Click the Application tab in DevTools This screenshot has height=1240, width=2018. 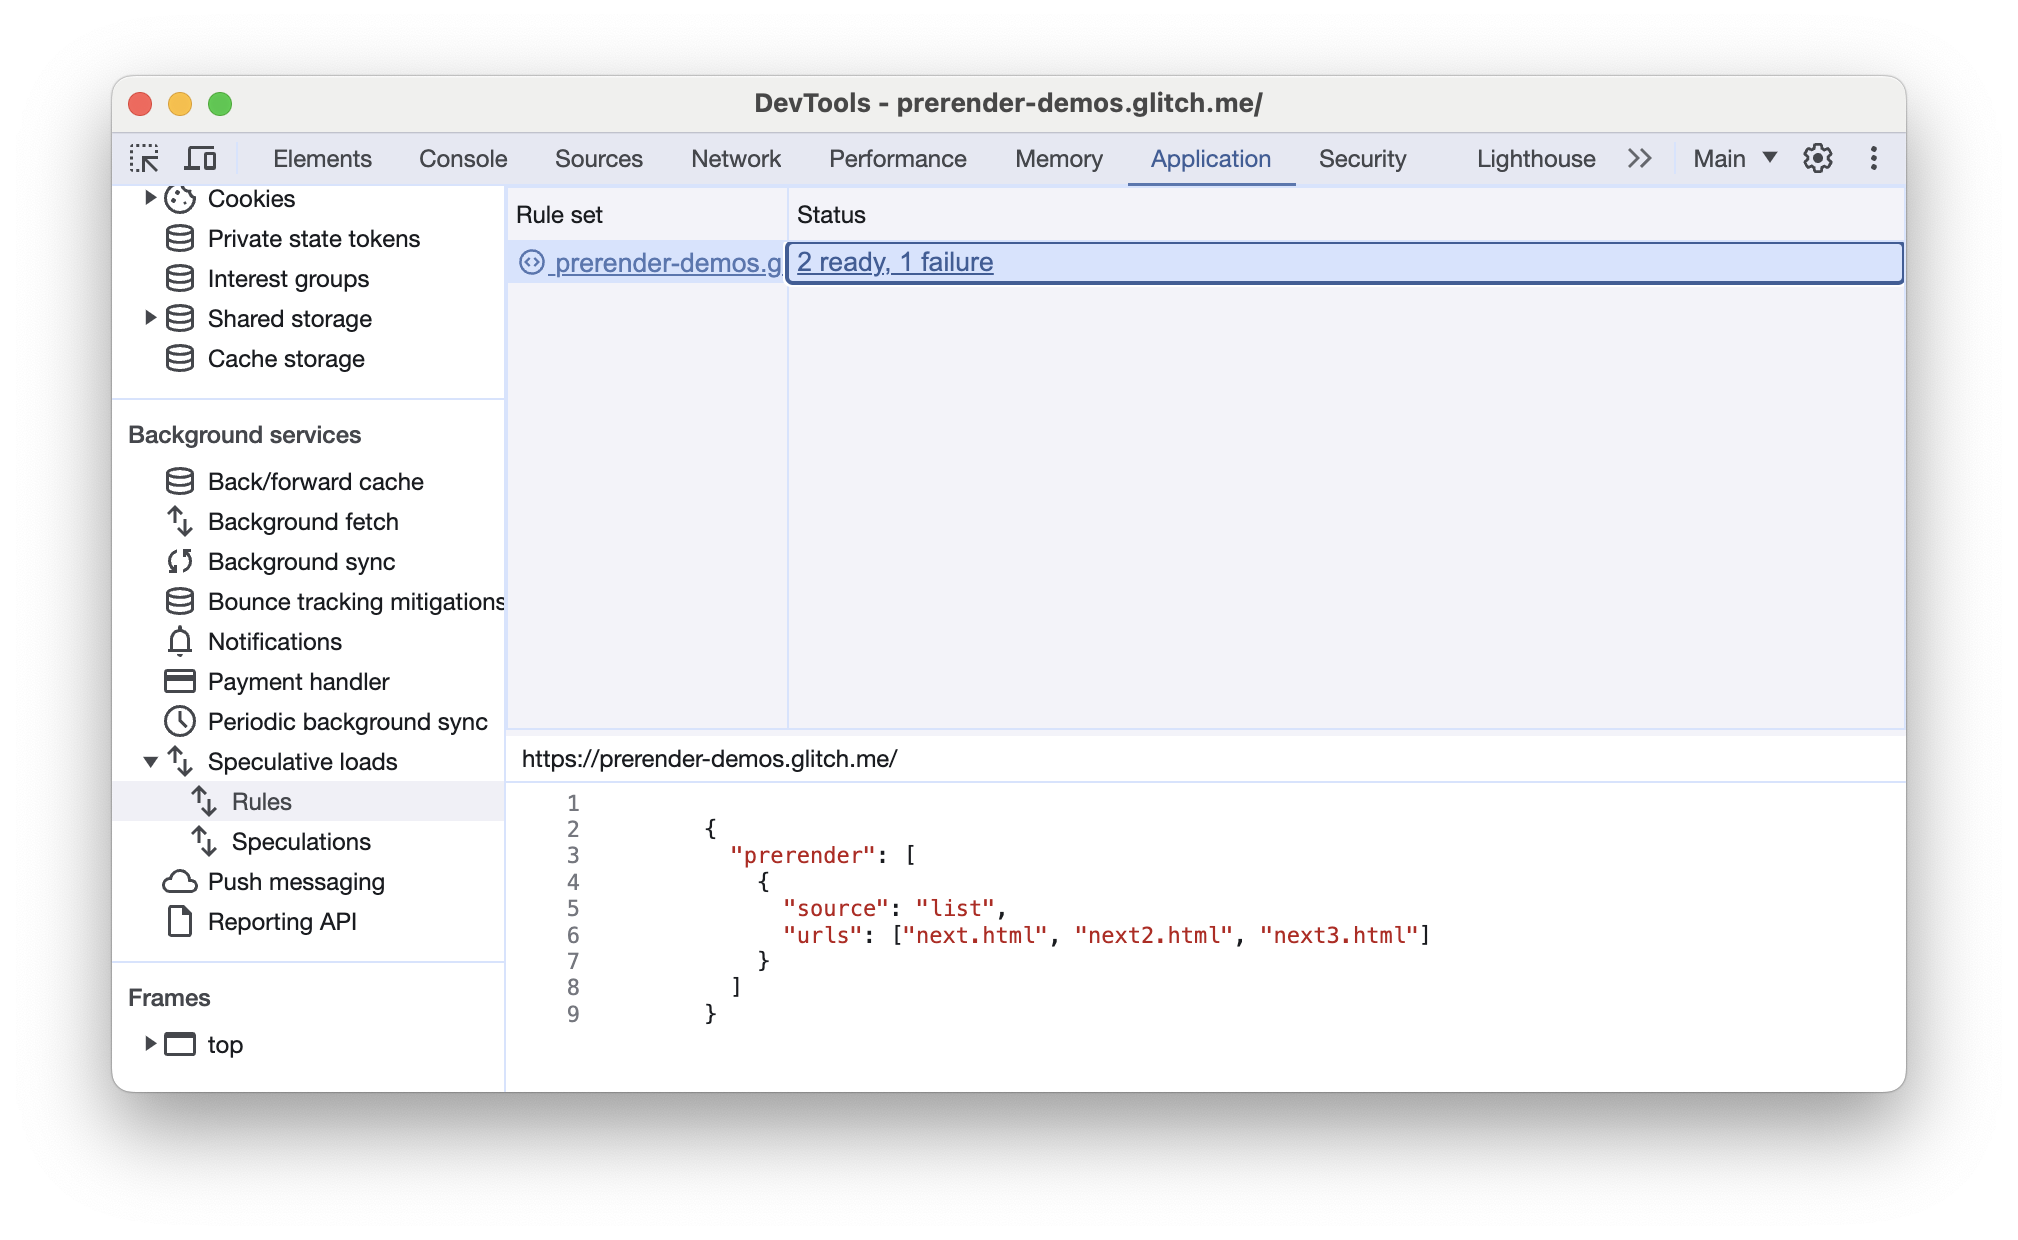[1211, 156]
